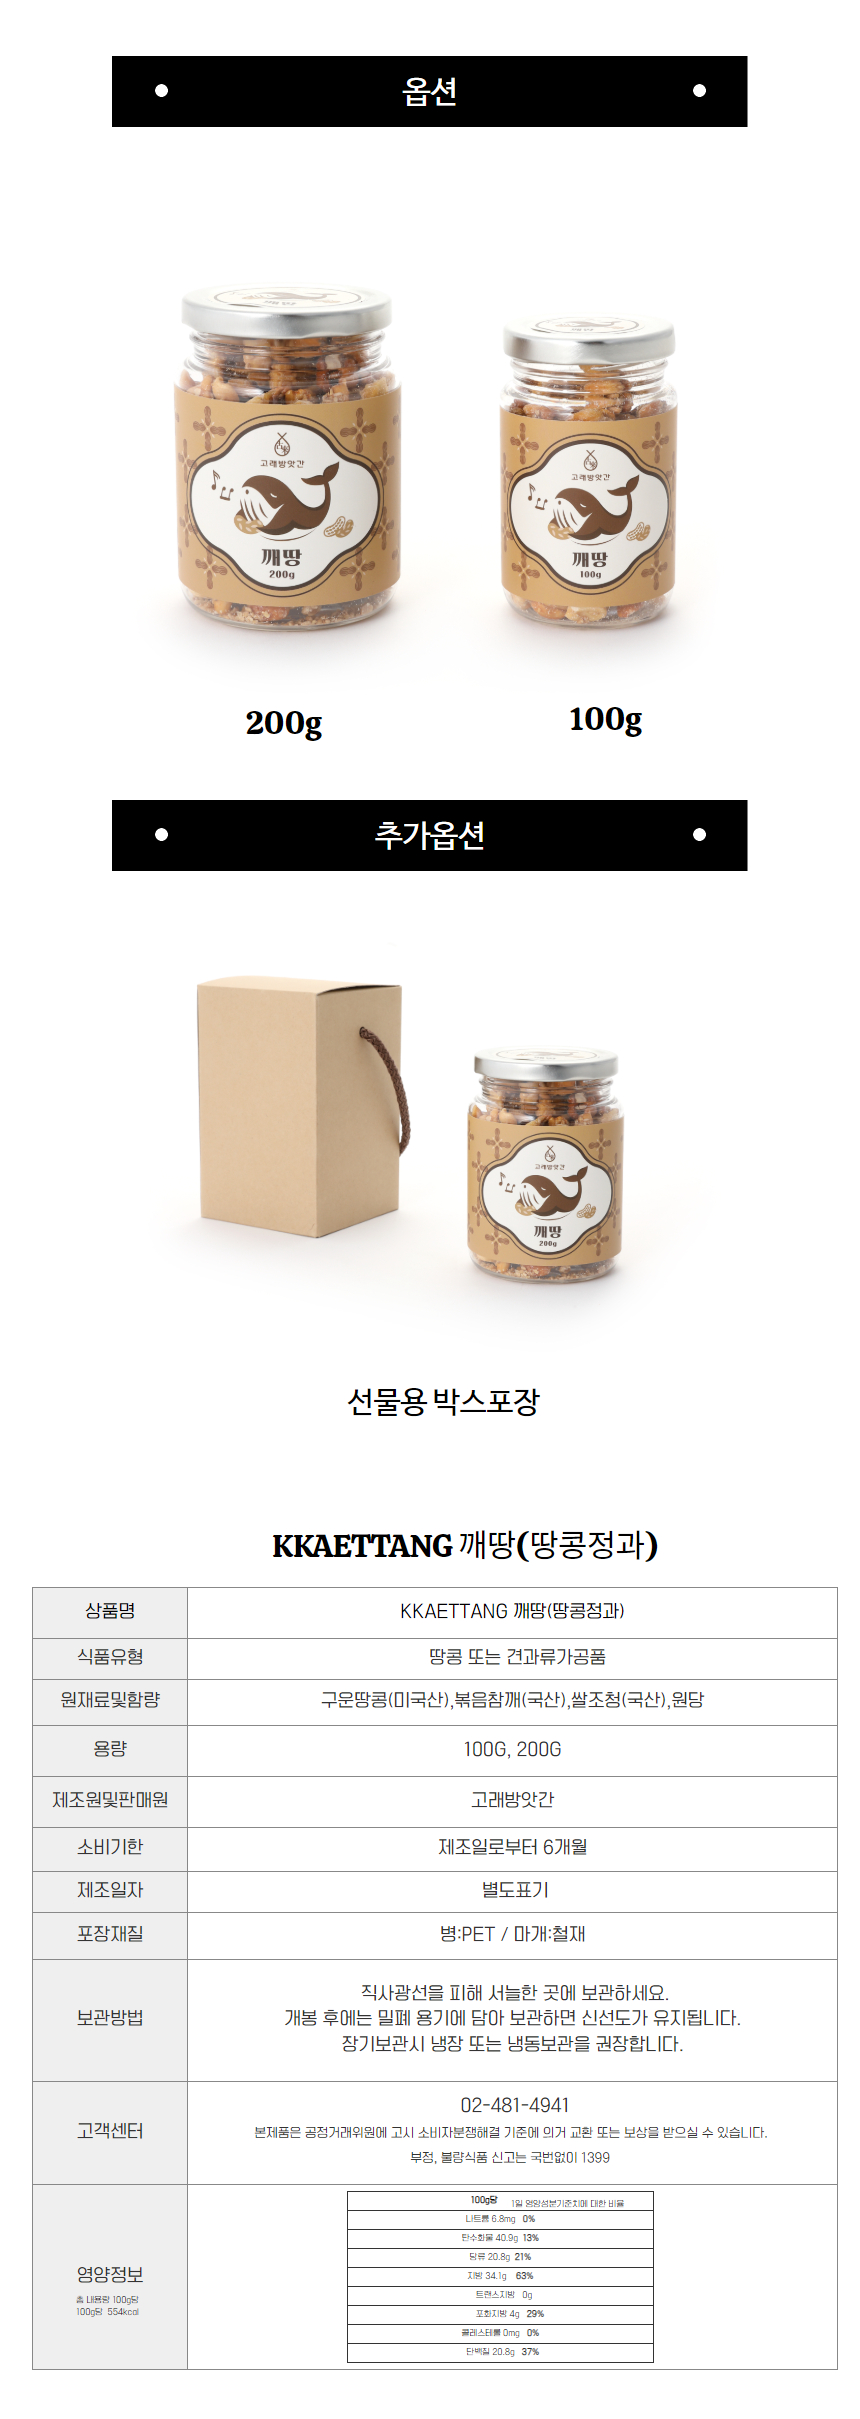Image resolution: width=860 pixels, height=2419 pixels.
Task: Click the right dot in 옵션 banner
Action: (699, 91)
